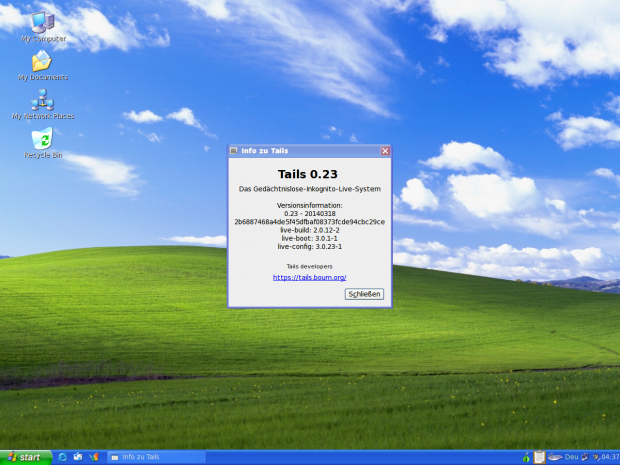This screenshot has width=620, height=465.
Task: Click the 04:37 clock in taskbar
Action: click(611, 457)
